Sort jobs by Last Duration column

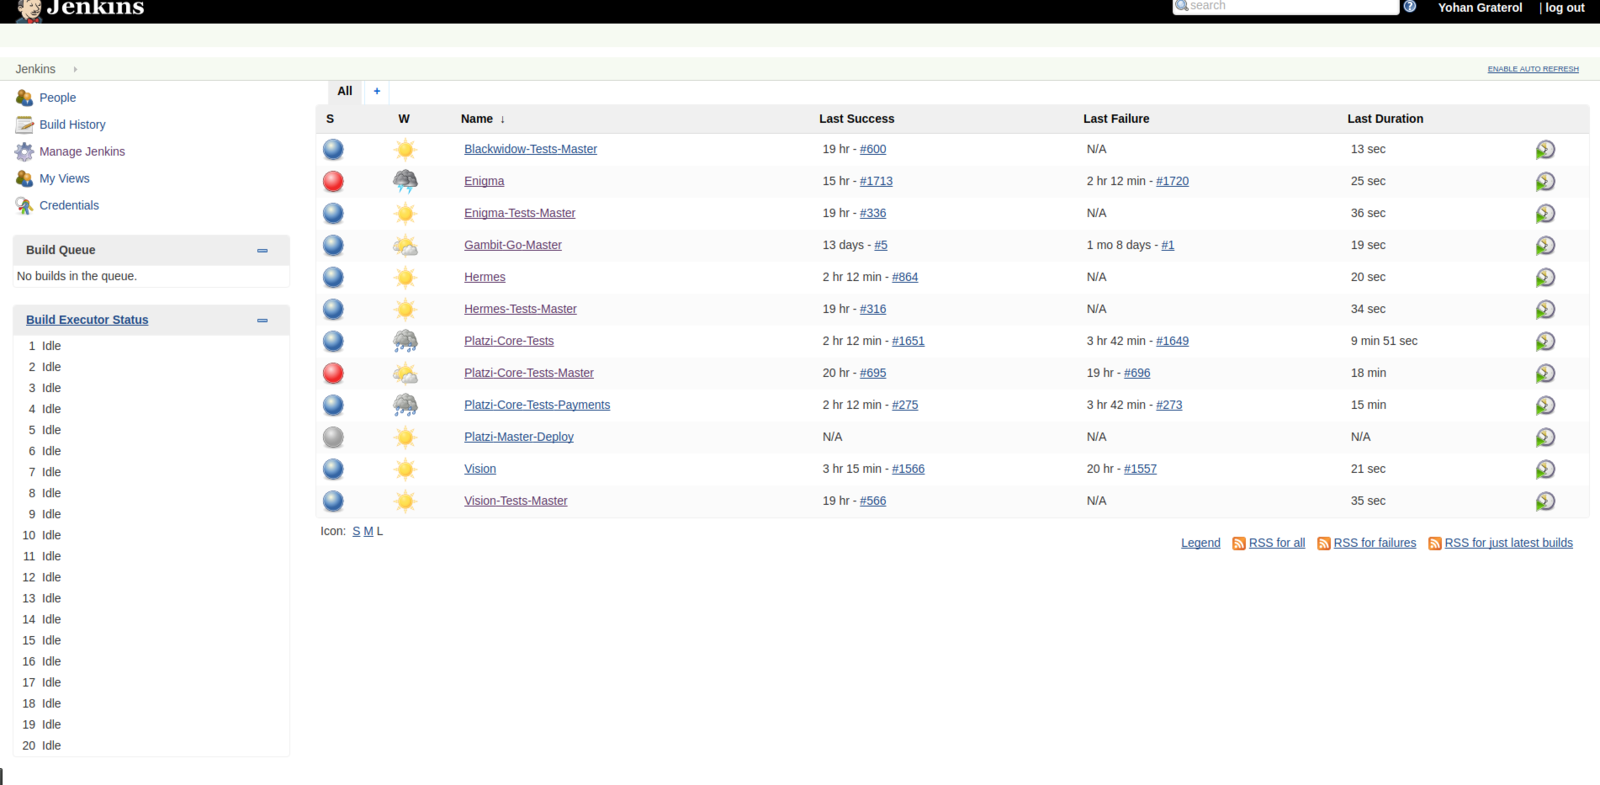1385,119
